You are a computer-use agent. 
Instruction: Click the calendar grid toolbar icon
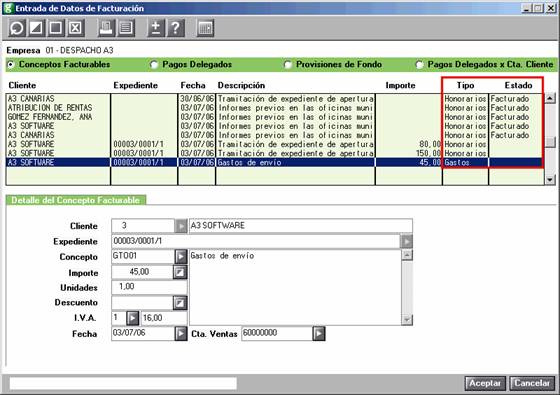point(205,28)
